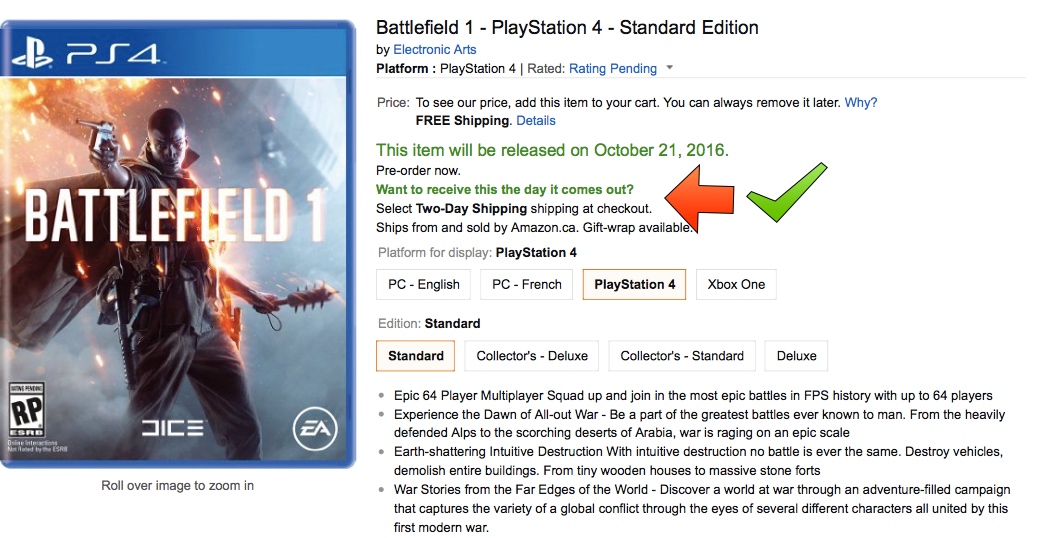Viewport: 1046px width, 538px height.
Task: Open the Why? price explanation link
Action: coord(860,102)
